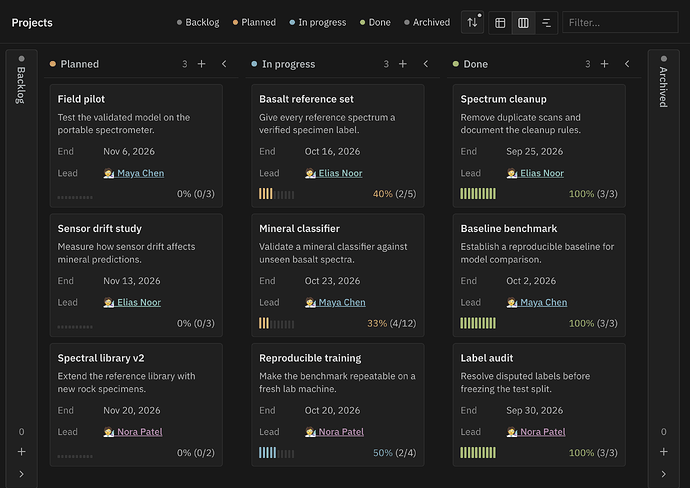
Task: Open the Baseline benchmark card title
Action: (509, 228)
